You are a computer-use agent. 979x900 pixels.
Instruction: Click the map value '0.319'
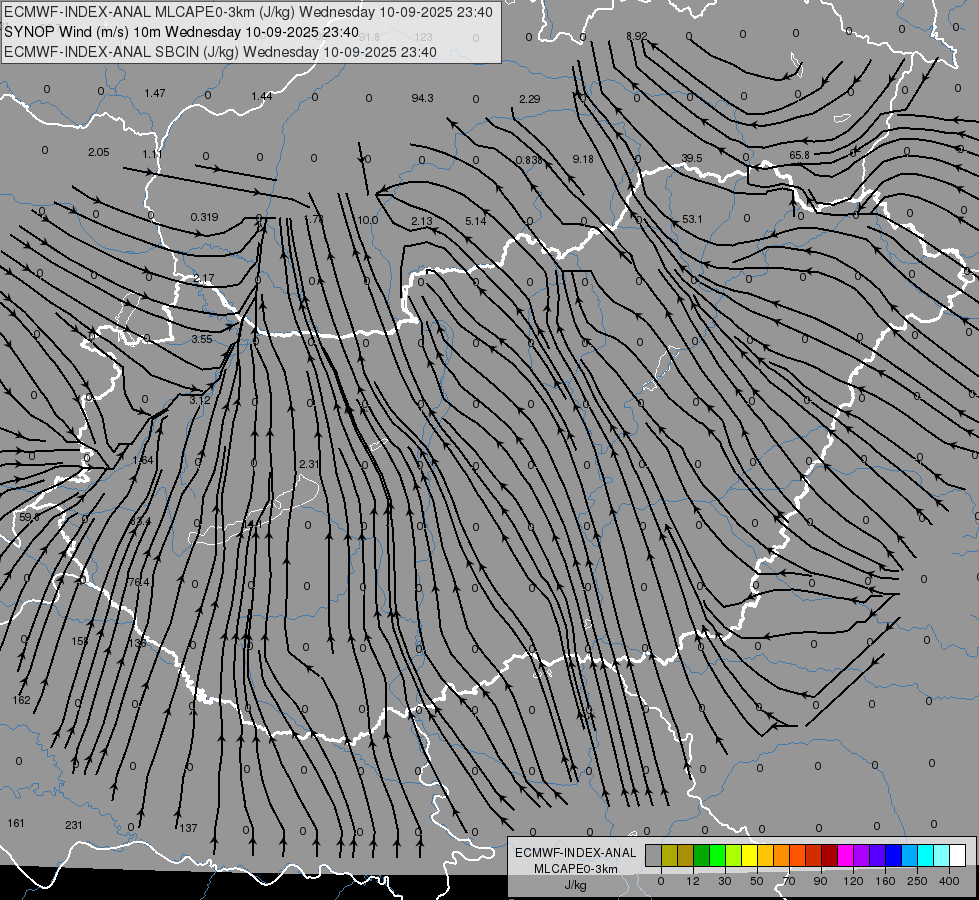205,217
